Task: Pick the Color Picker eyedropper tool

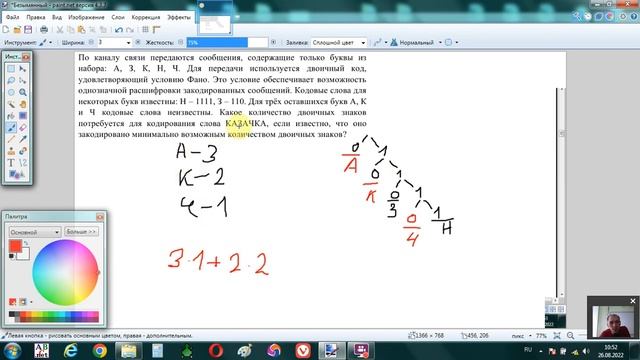Action: click(x=23, y=140)
